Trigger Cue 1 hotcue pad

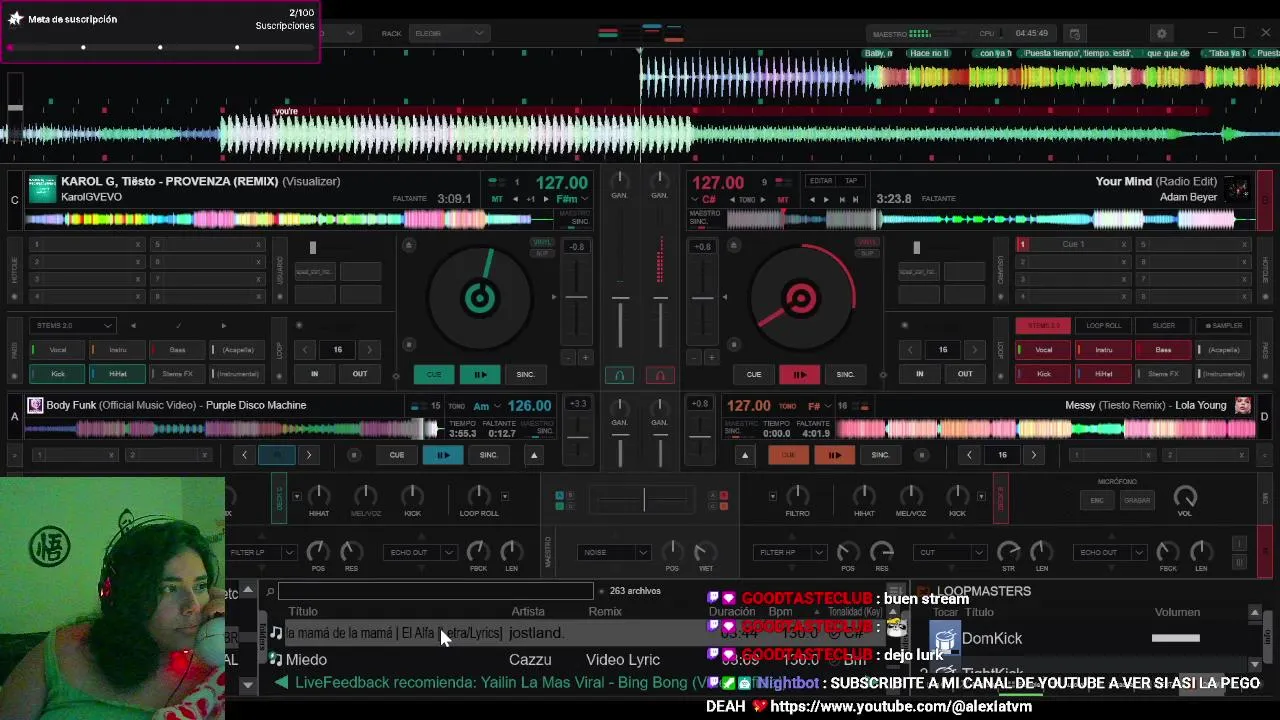tap(1073, 244)
